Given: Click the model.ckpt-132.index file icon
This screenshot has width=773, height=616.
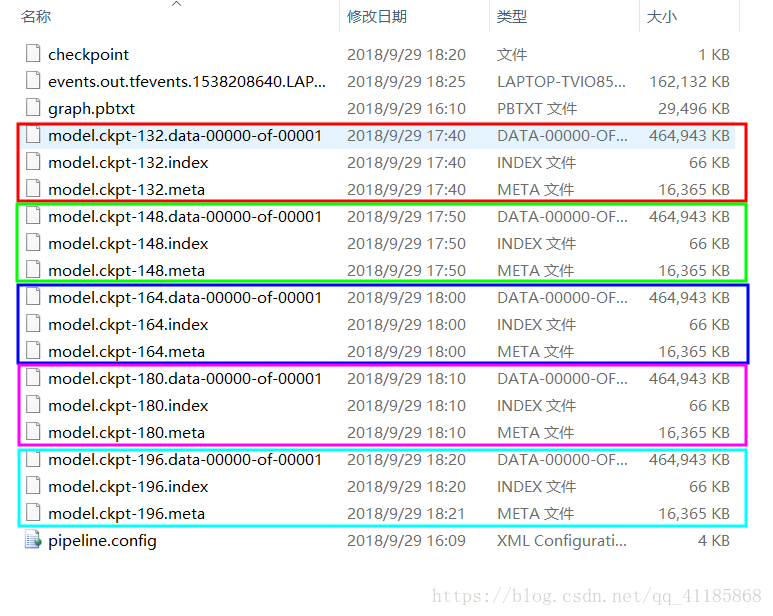Looking at the screenshot, I should tap(33, 162).
